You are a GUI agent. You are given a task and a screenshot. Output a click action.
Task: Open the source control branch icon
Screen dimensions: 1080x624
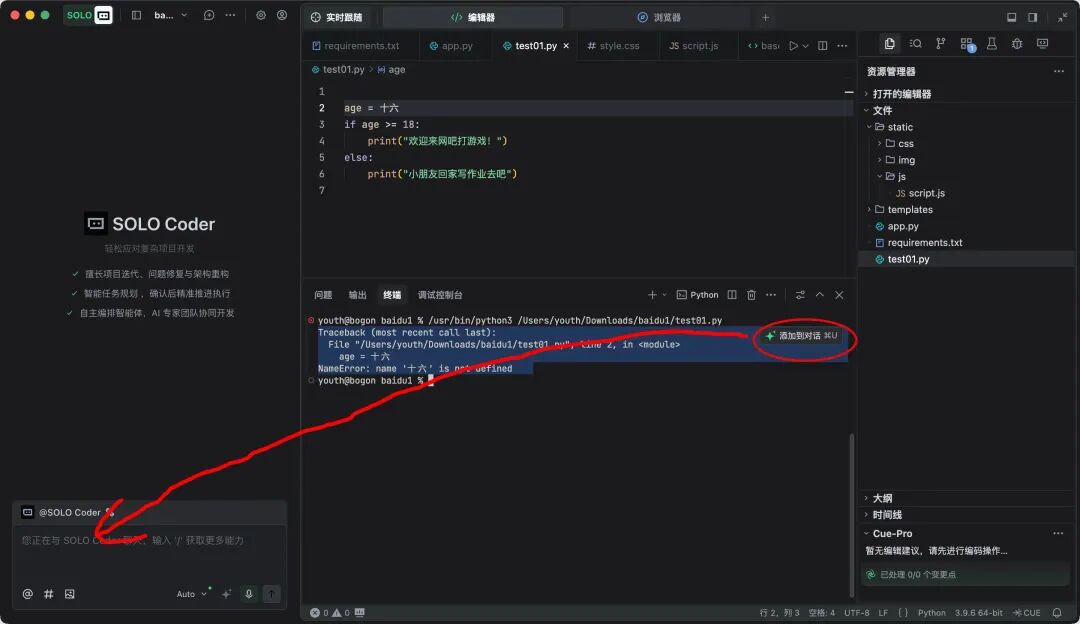pos(940,44)
